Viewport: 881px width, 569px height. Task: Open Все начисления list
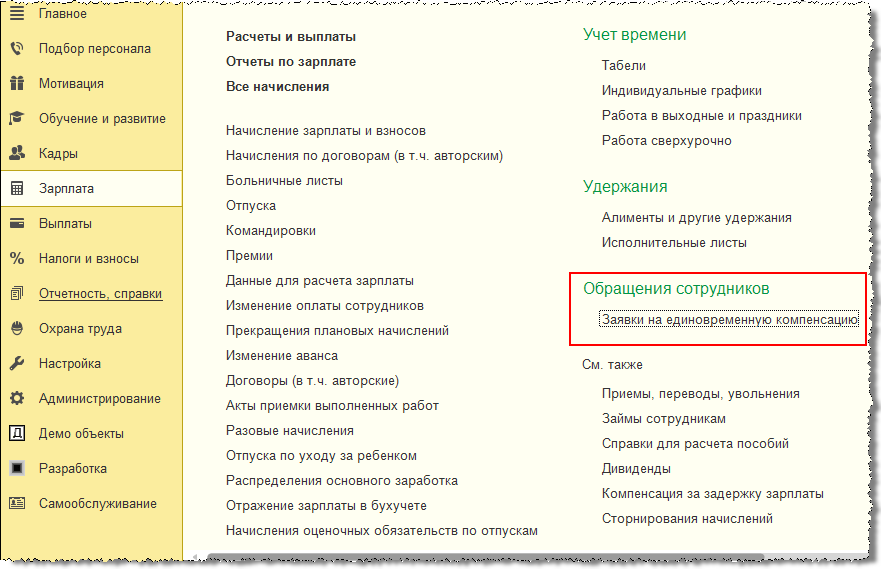click(277, 87)
